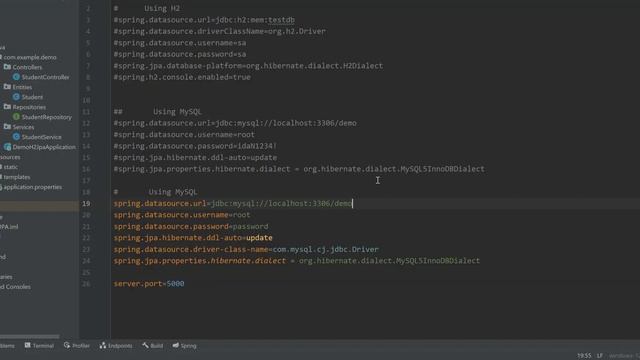Open the Build tool window
This screenshot has width=640, height=360.
(152, 346)
